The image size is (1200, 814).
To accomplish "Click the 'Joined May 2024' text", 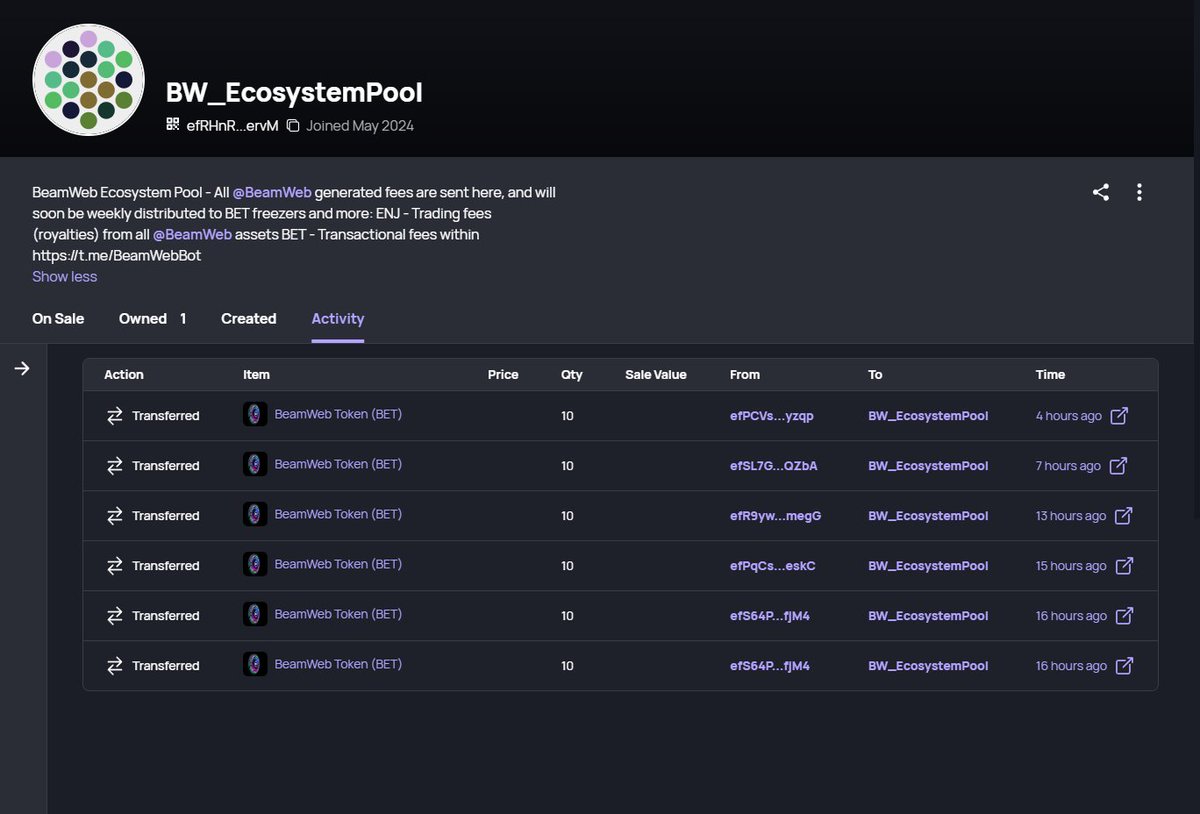I will tap(360, 126).
